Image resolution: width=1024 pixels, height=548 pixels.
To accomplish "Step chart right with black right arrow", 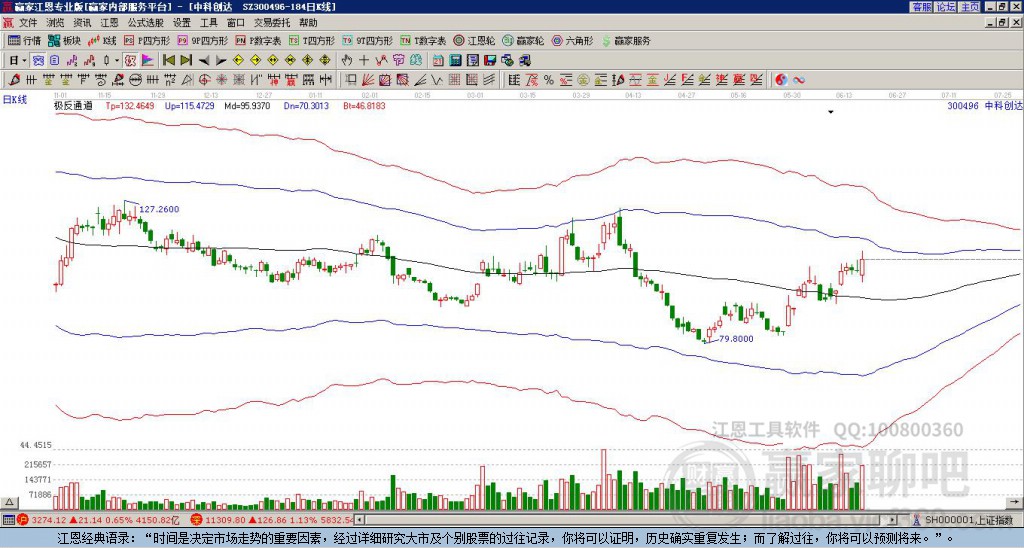I will (x=221, y=61).
